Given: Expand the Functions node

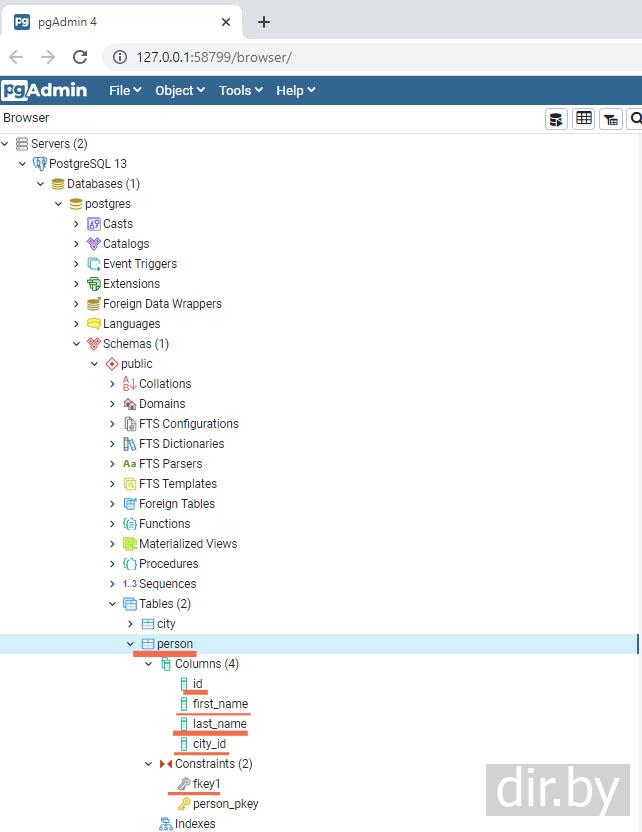Looking at the screenshot, I should pyautogui.click(x=112, y=524).
